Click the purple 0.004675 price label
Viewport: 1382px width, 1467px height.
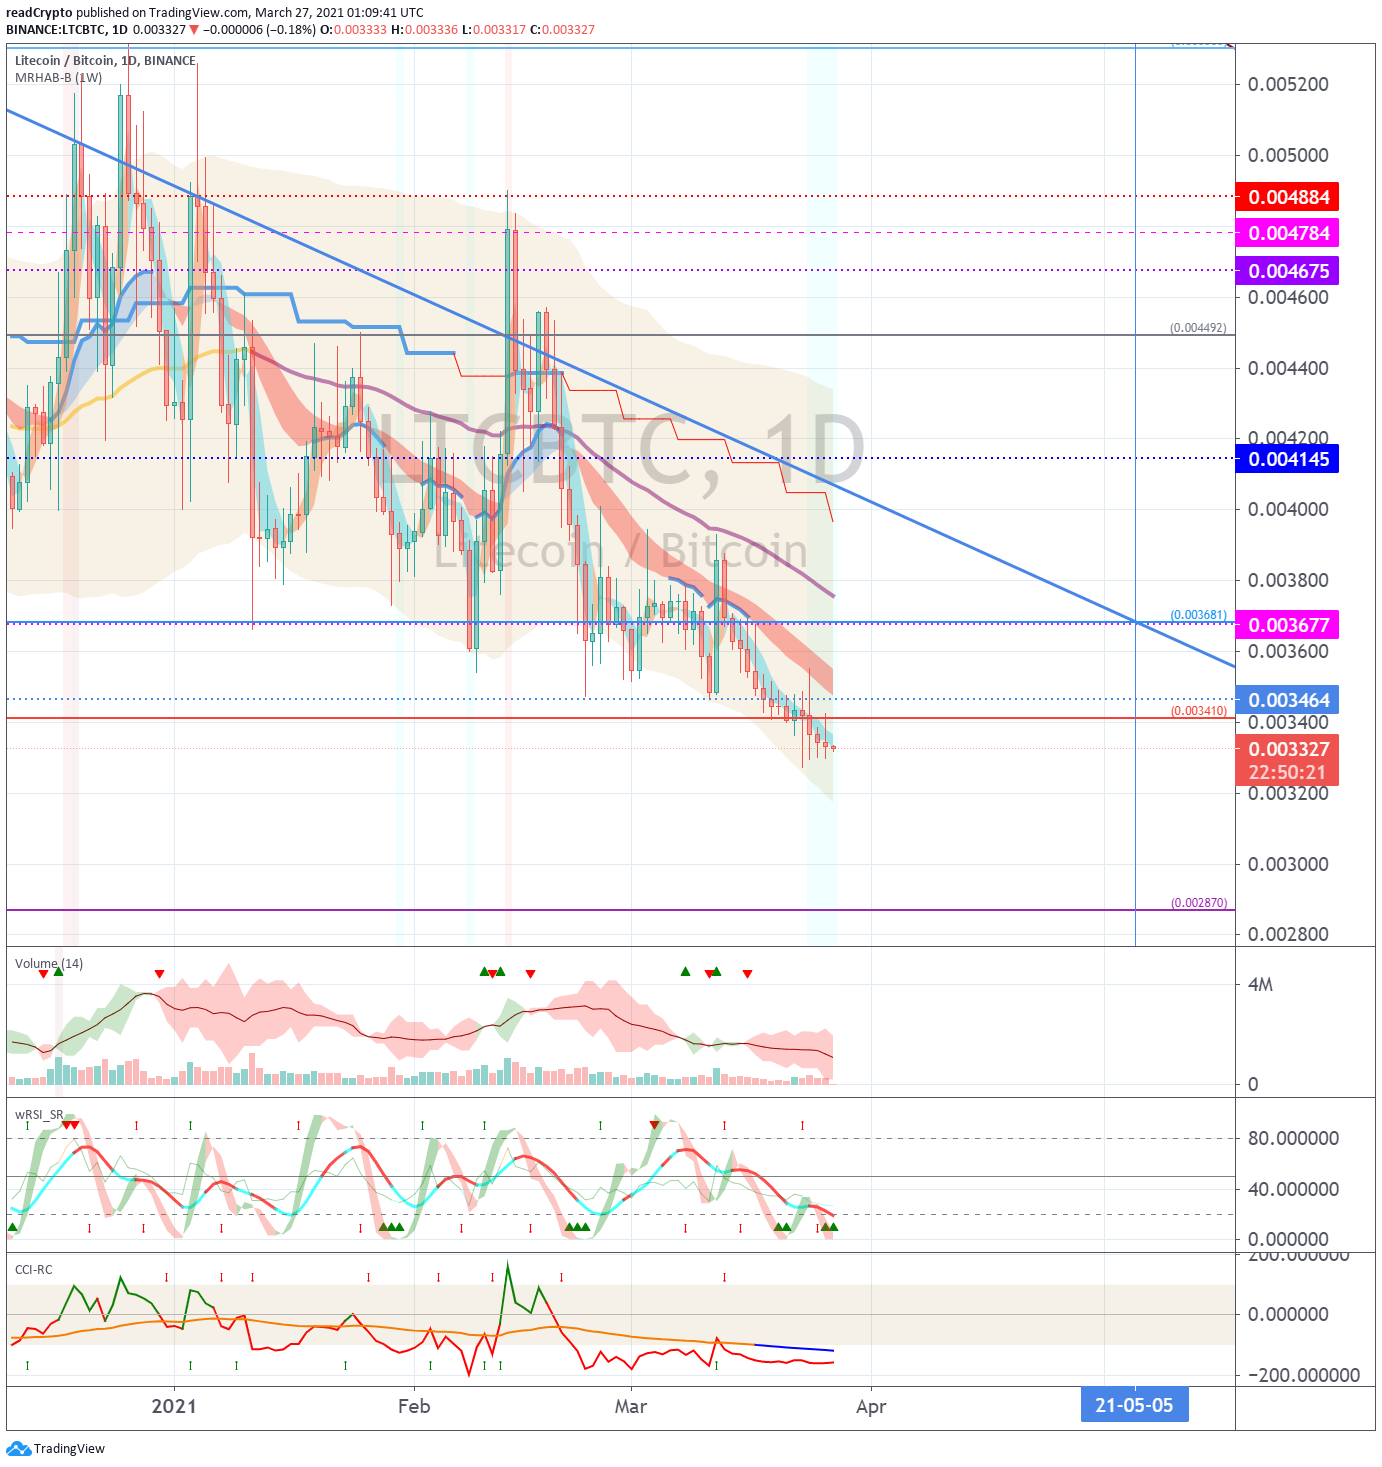point(1287,271)
